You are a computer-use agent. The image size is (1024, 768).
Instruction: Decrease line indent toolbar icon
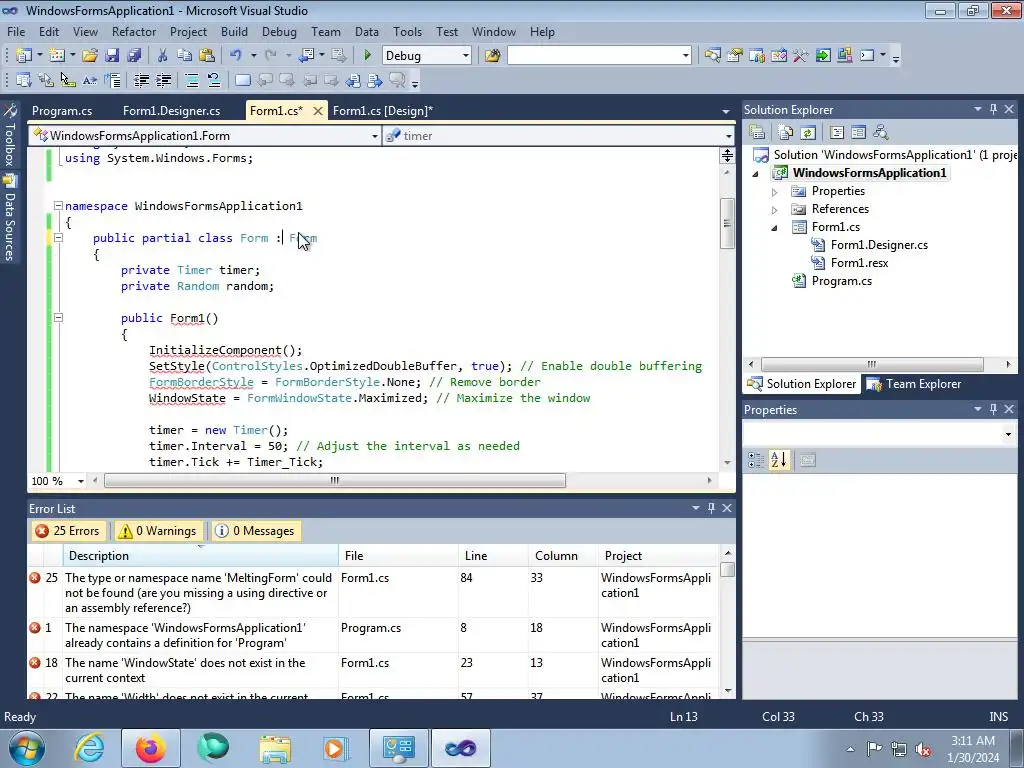pos(141,80)
